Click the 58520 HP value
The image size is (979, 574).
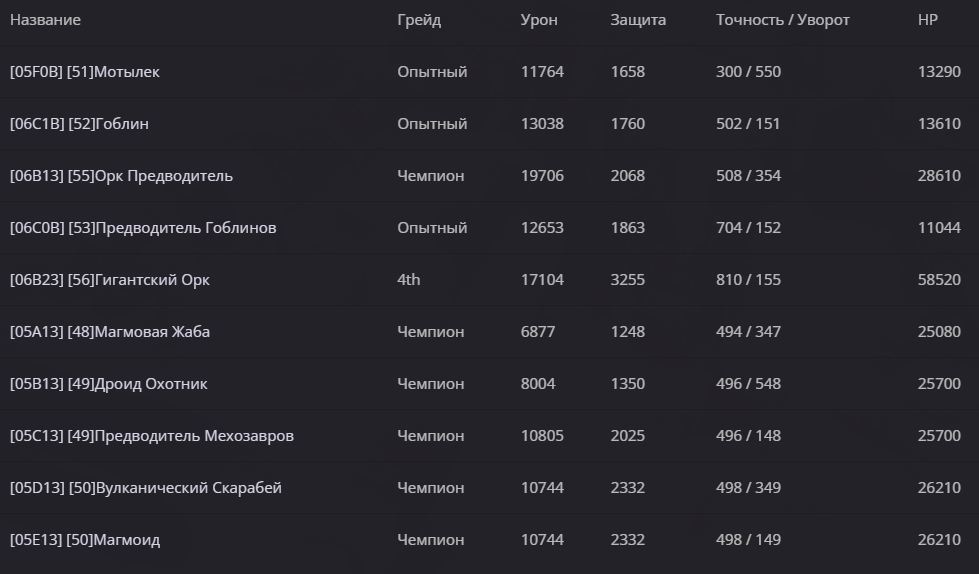coord(939,280)
